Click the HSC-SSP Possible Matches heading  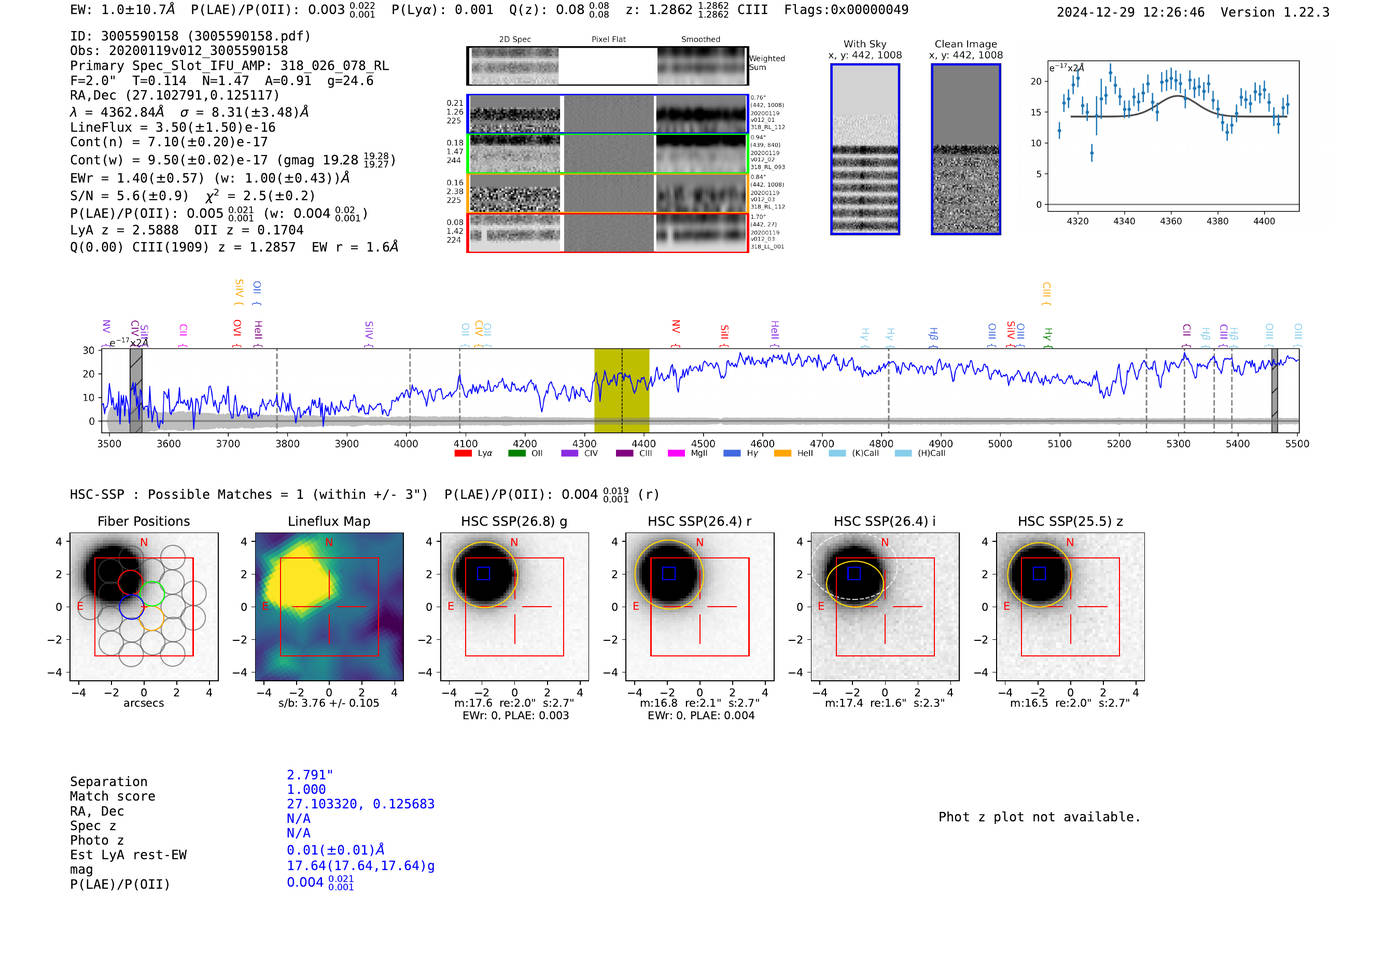pos(249,494)
